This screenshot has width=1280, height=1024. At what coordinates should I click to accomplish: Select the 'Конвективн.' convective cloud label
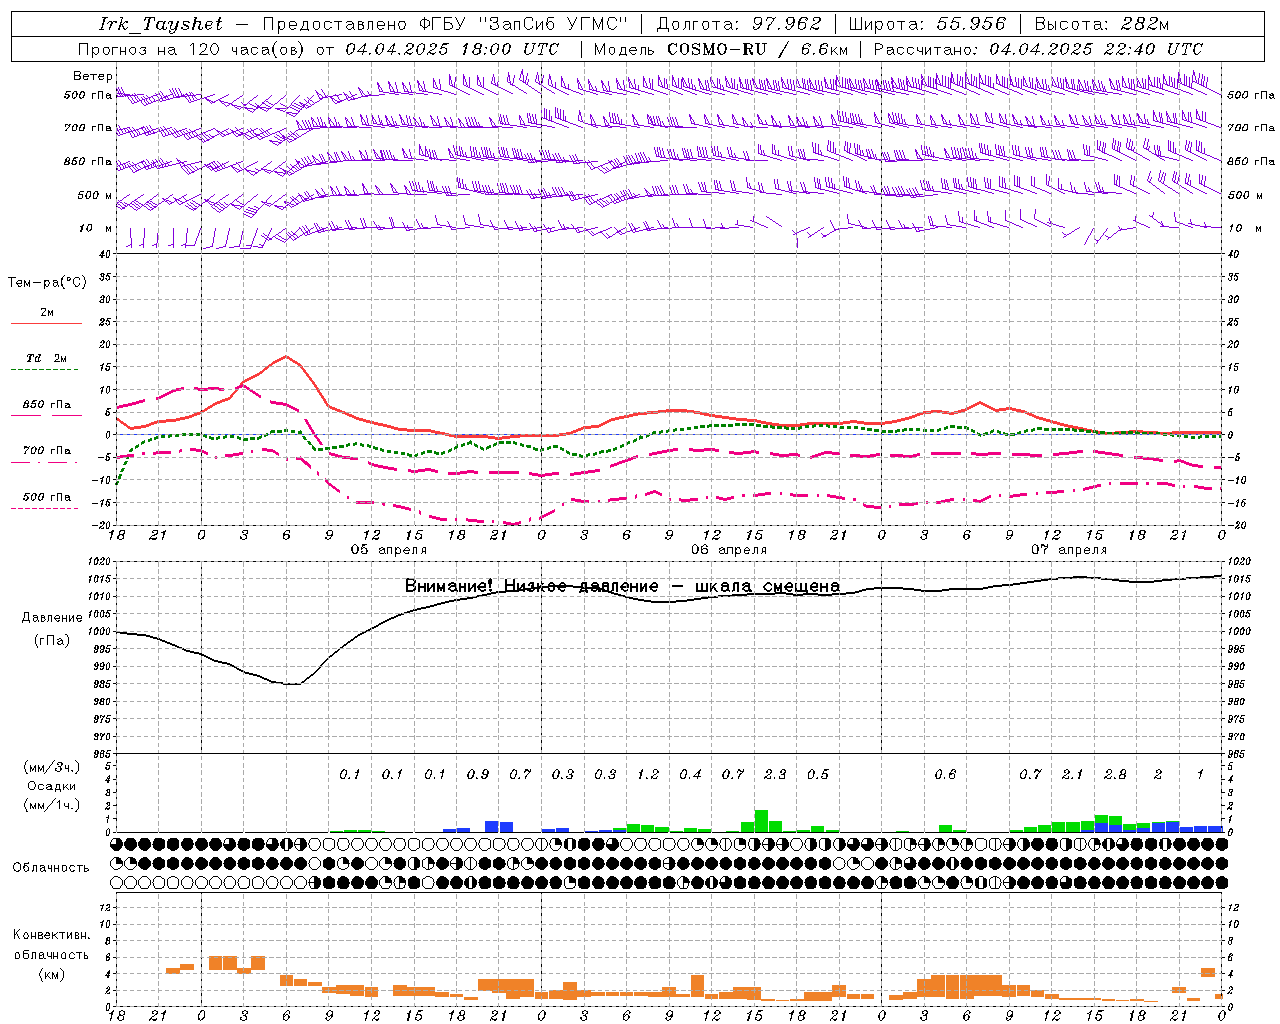click(51, 935)
